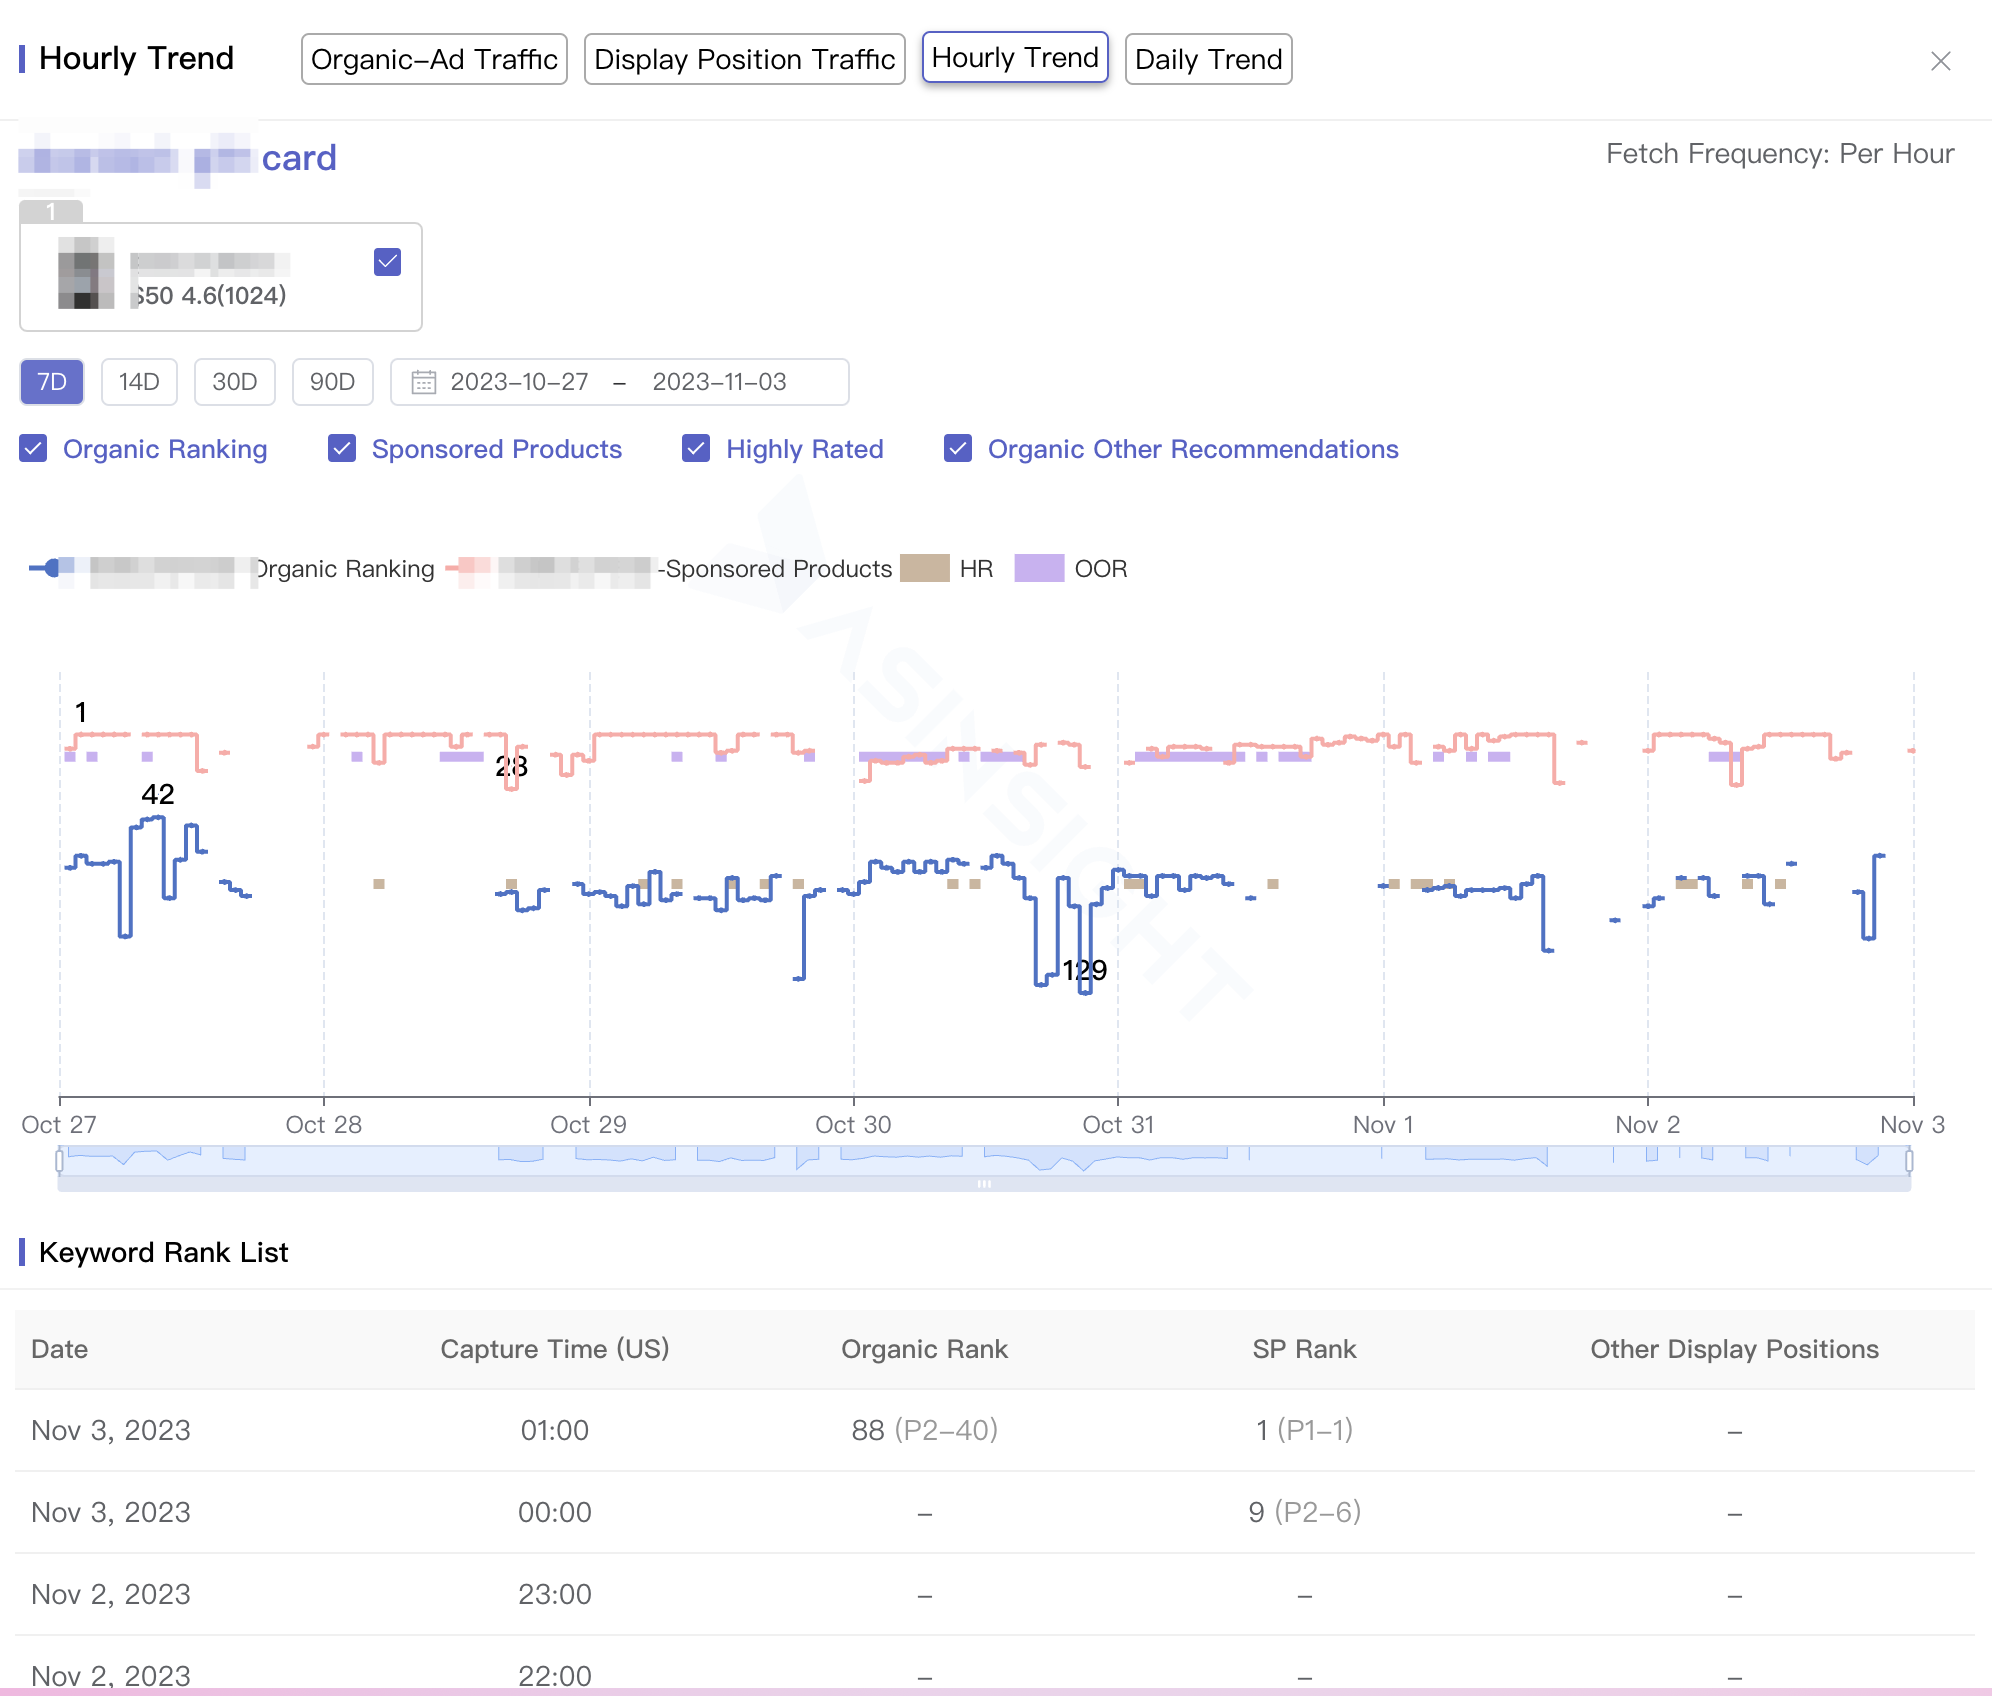Click the Organic Ranking legend marker
The image size is (1992, 1696).
pyautogui.click(x=51, y=568)
